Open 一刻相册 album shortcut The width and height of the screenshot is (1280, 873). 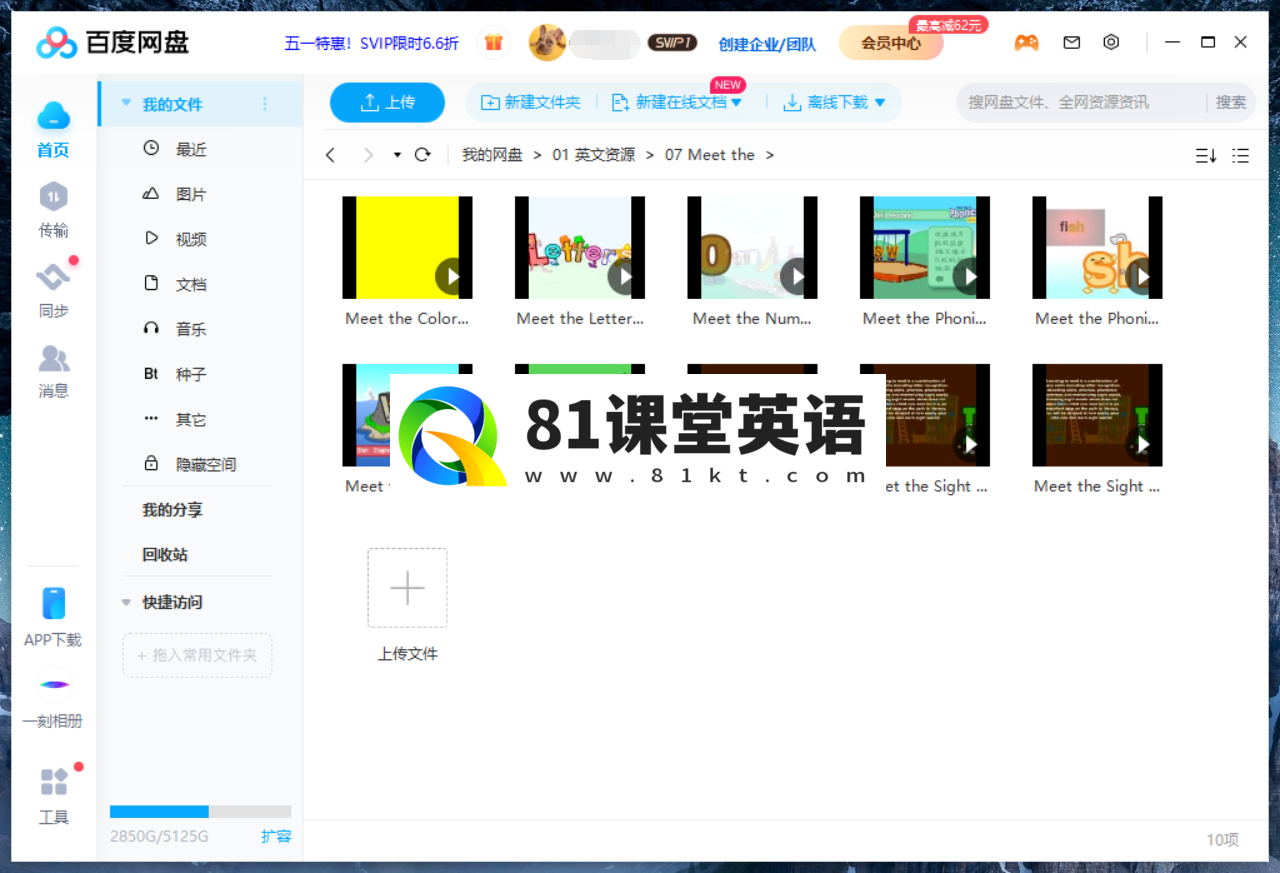53,700
